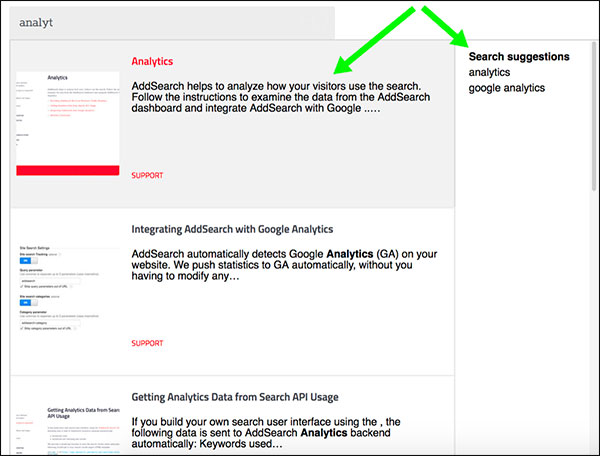The image size is (600, 456).
Task: Click the "If you build your own search" snippet
Action: coord(266,433)
